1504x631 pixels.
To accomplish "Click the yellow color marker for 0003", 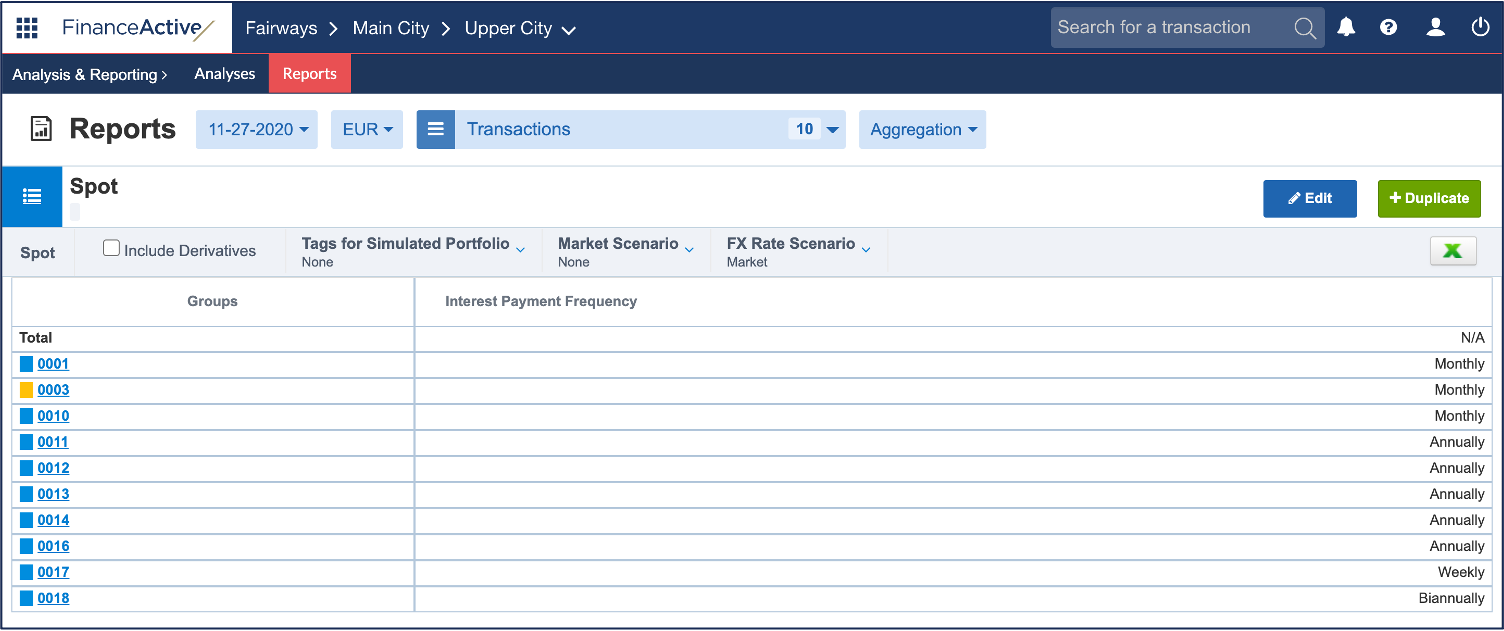I will click(27, 390).
